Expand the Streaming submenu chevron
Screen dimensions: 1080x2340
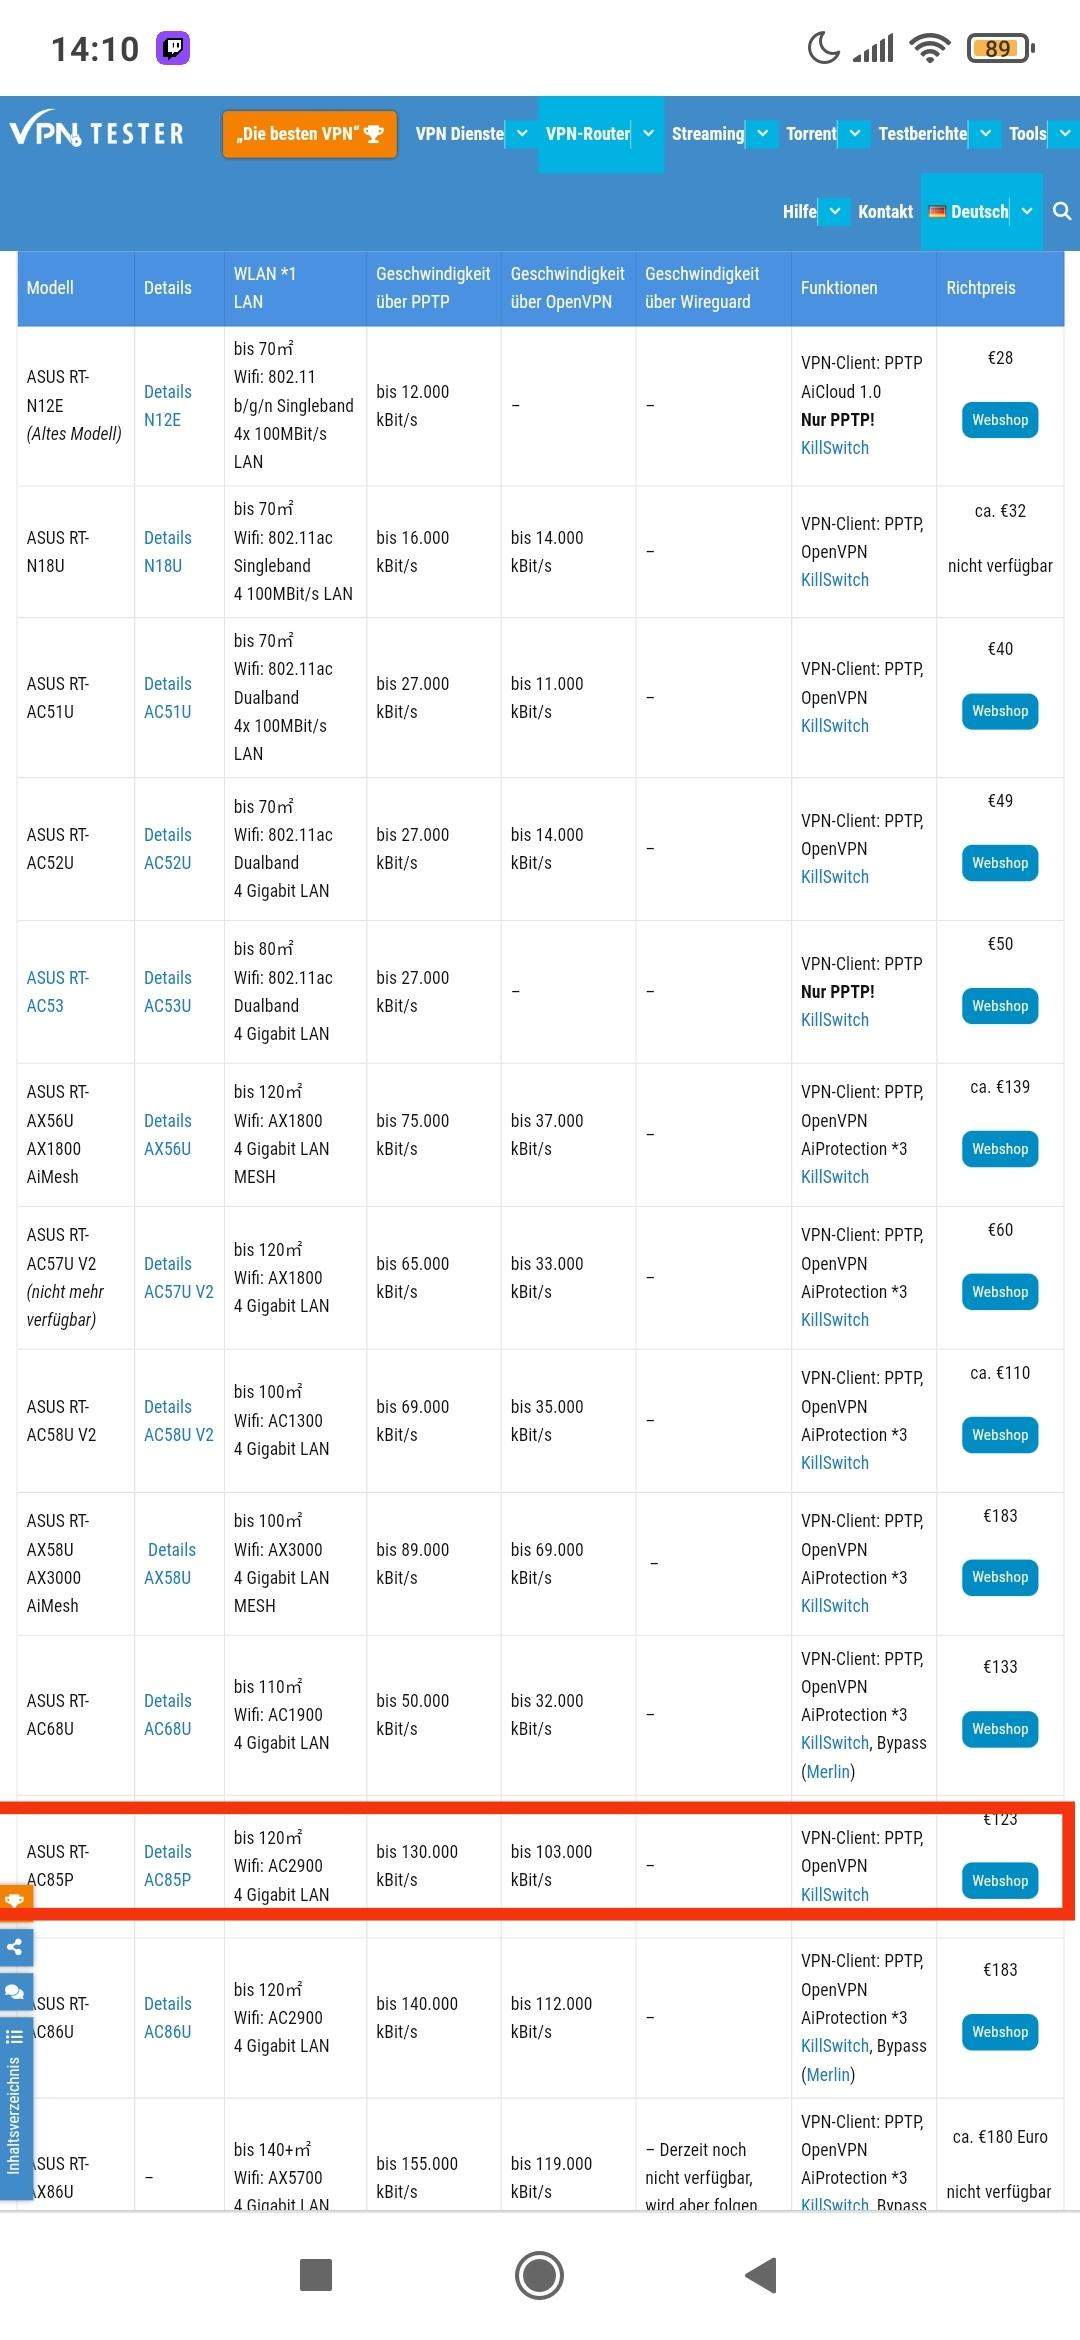tap(763, 133)
